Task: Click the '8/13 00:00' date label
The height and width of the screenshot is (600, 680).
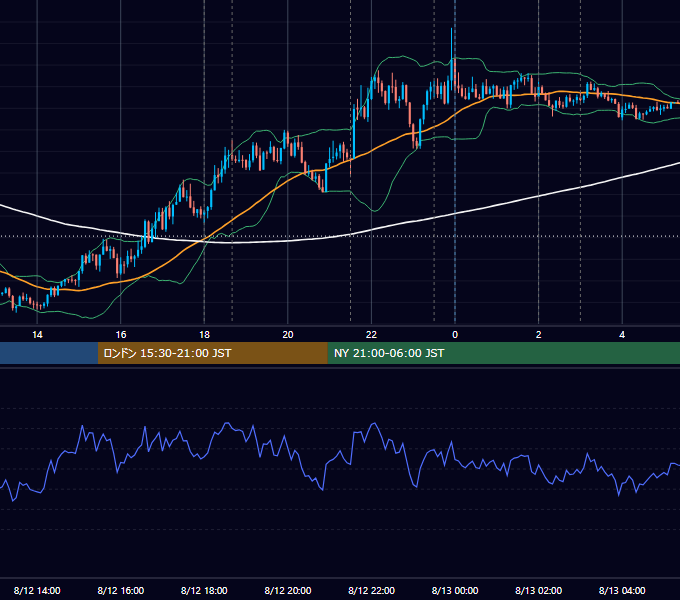Action: click(x=455, y=590)
